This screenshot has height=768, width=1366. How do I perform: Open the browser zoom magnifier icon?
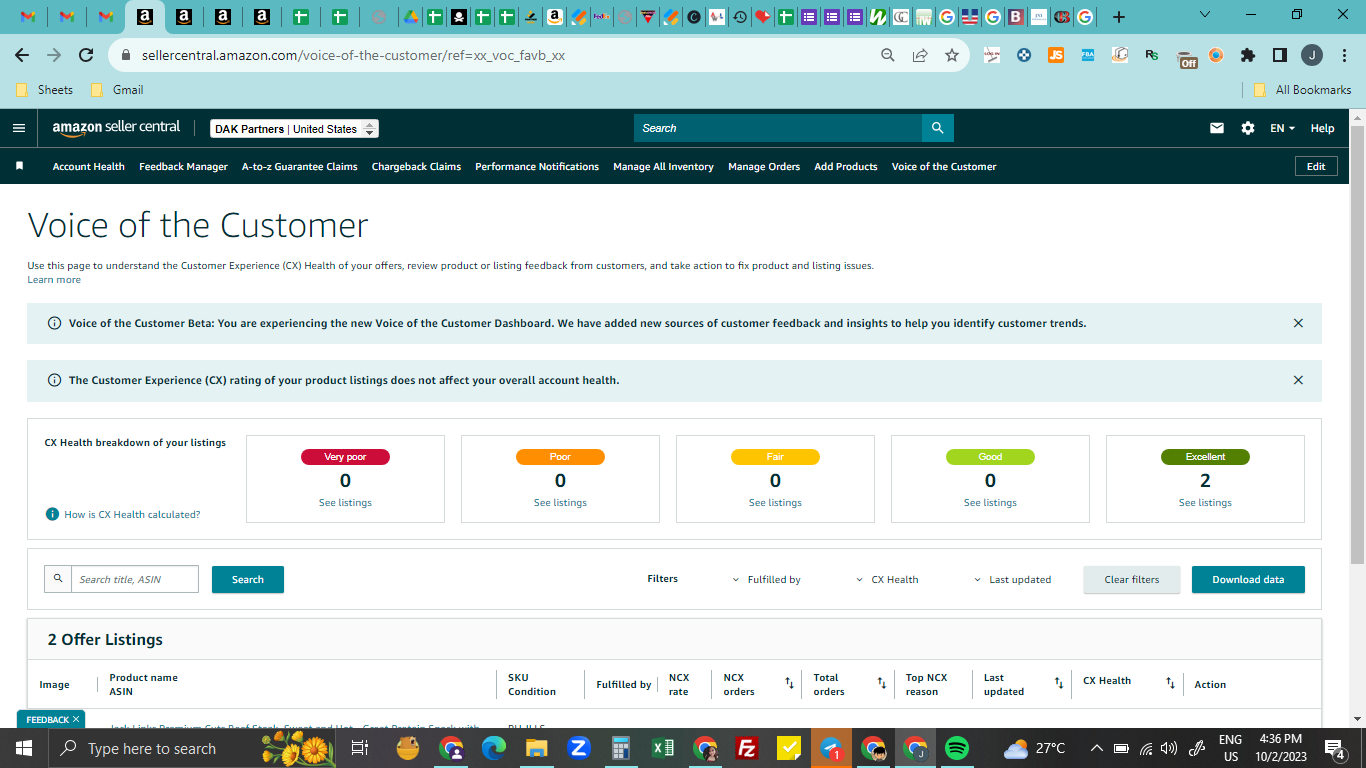coord(887,55)
